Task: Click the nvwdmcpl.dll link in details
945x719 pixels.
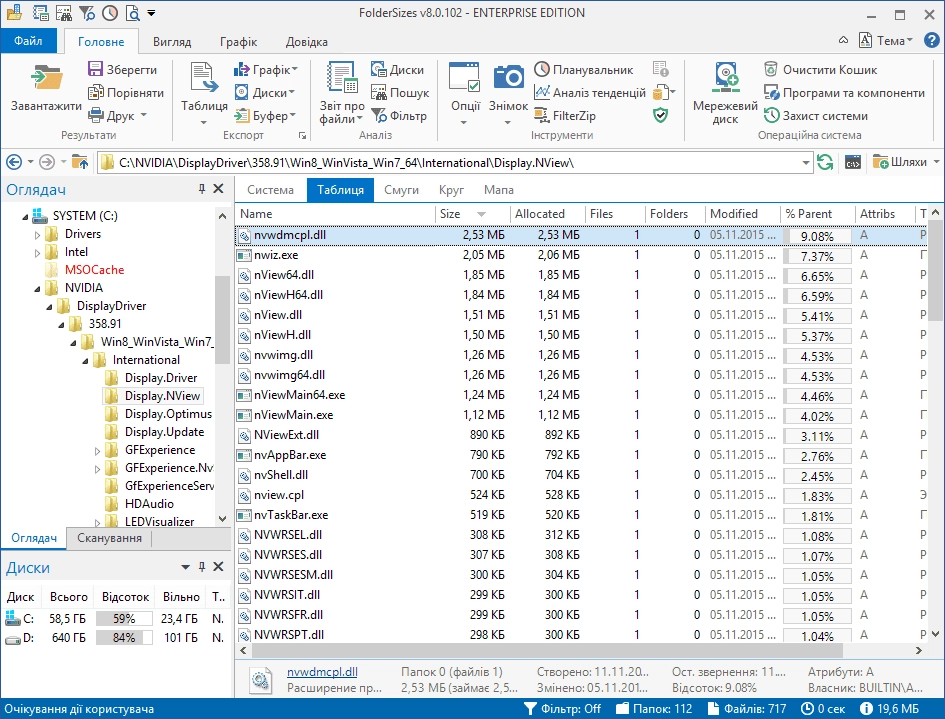Action: pos(322,671)
